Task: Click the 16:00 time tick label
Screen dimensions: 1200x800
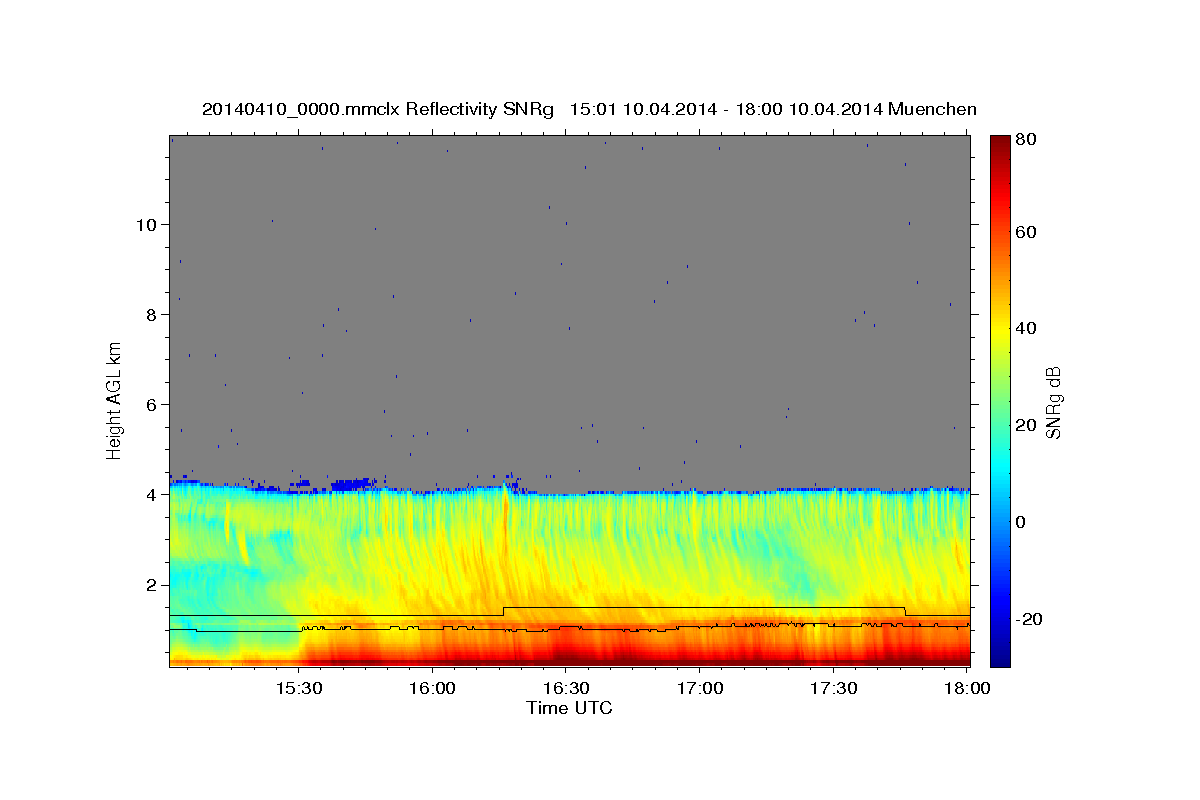Action: tap(432, 689)
